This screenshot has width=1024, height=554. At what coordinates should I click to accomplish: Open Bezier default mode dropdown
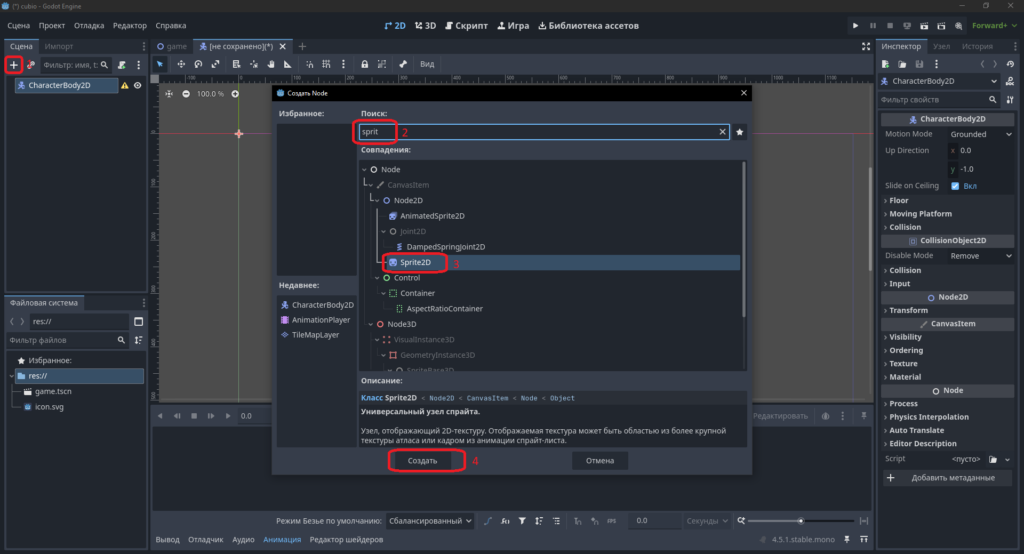pyautogui.click(x=430, y=521)
